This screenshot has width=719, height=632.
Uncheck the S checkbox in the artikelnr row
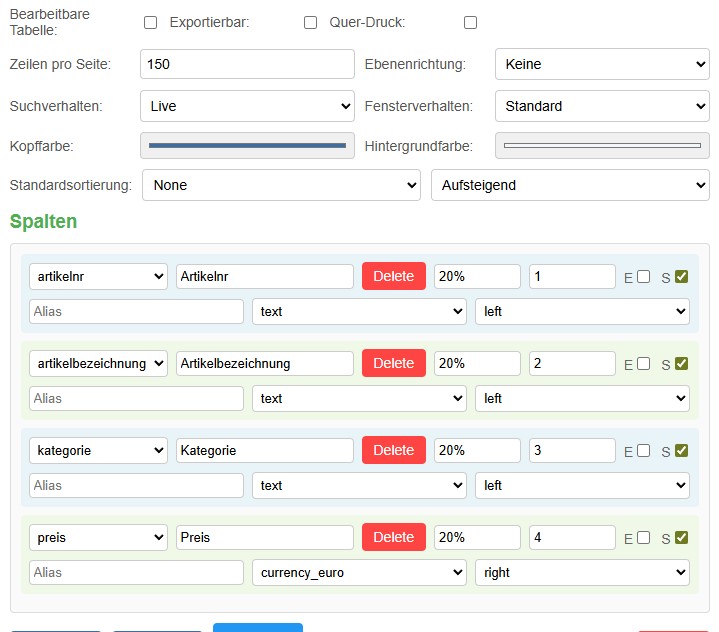682,277
